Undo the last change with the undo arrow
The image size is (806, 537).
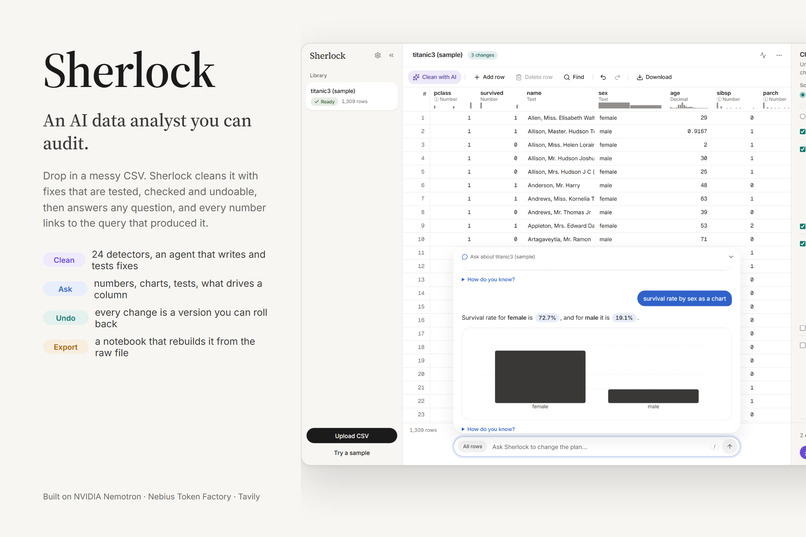603,77
